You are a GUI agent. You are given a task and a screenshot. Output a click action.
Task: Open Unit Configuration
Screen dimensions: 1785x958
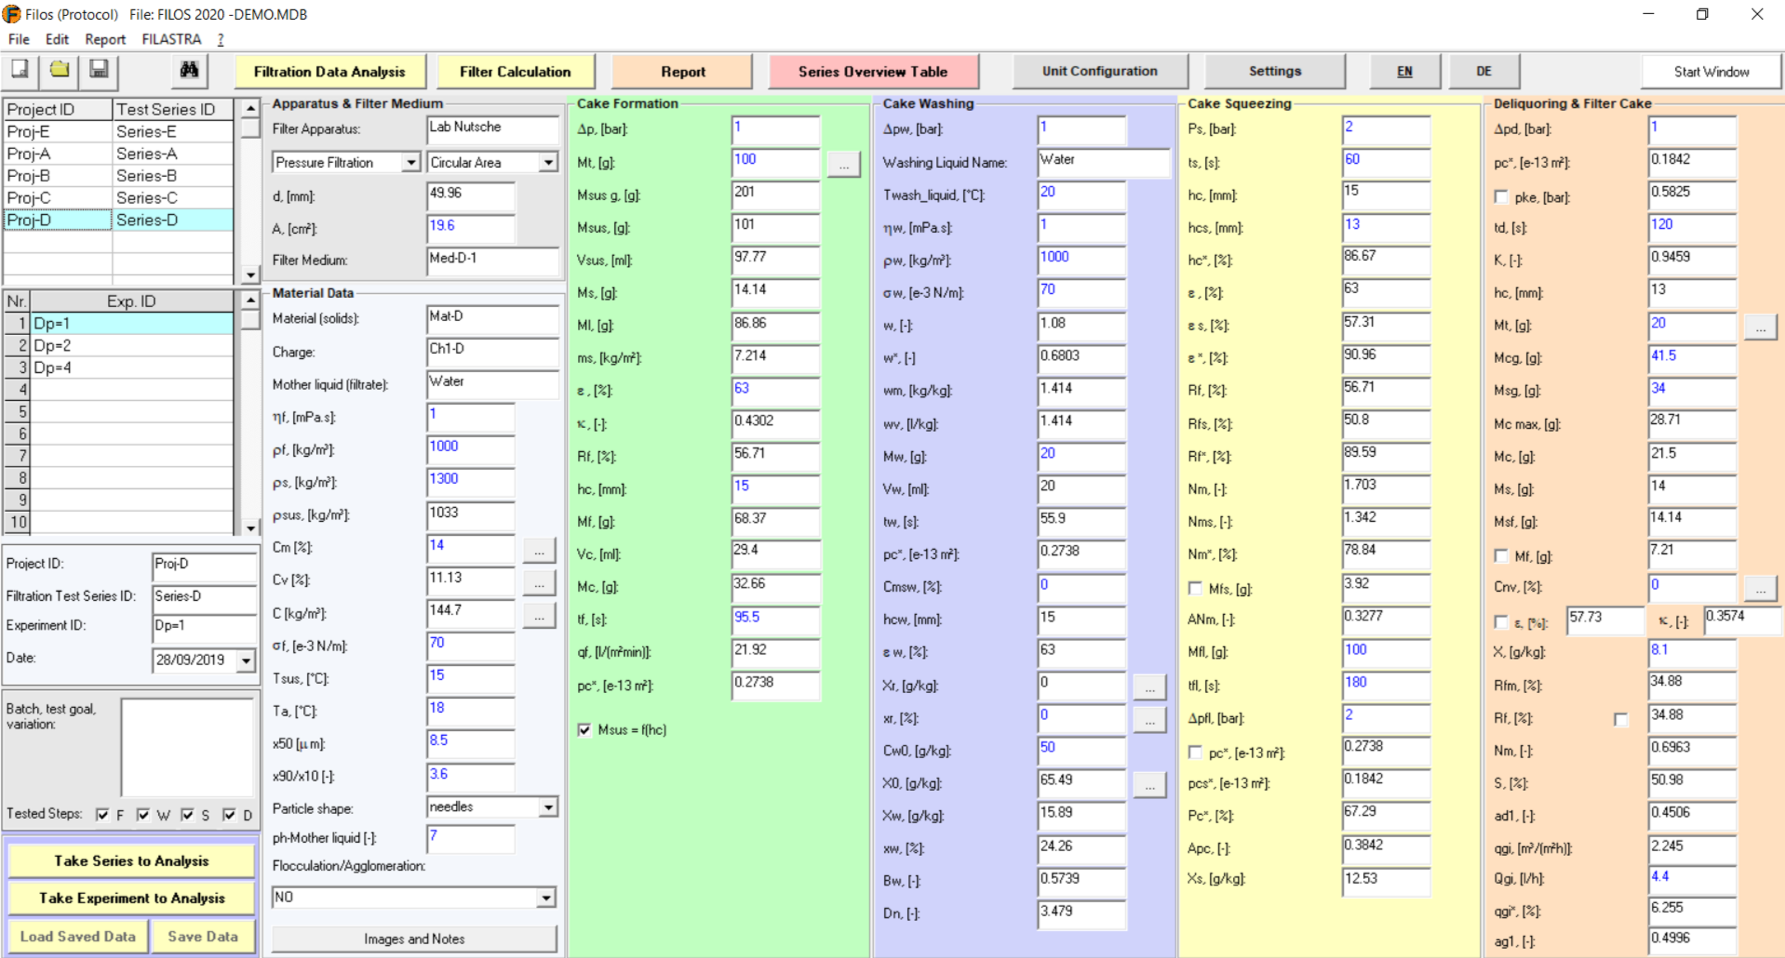click(x=1100, y=71)
